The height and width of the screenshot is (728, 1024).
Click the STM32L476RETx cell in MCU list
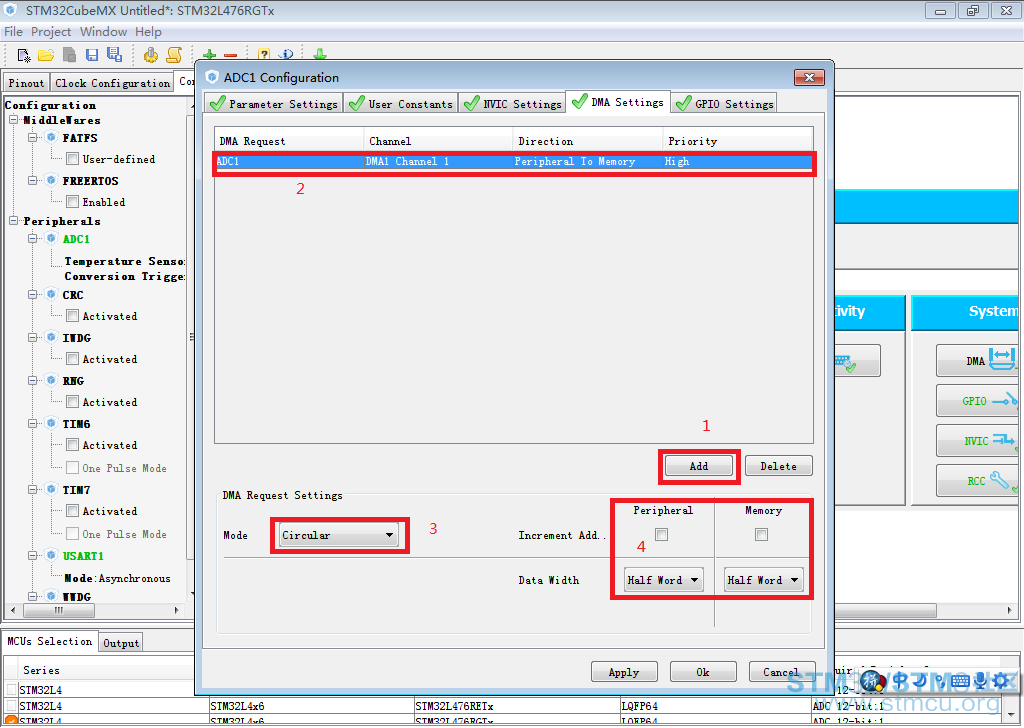click(516, 706)
